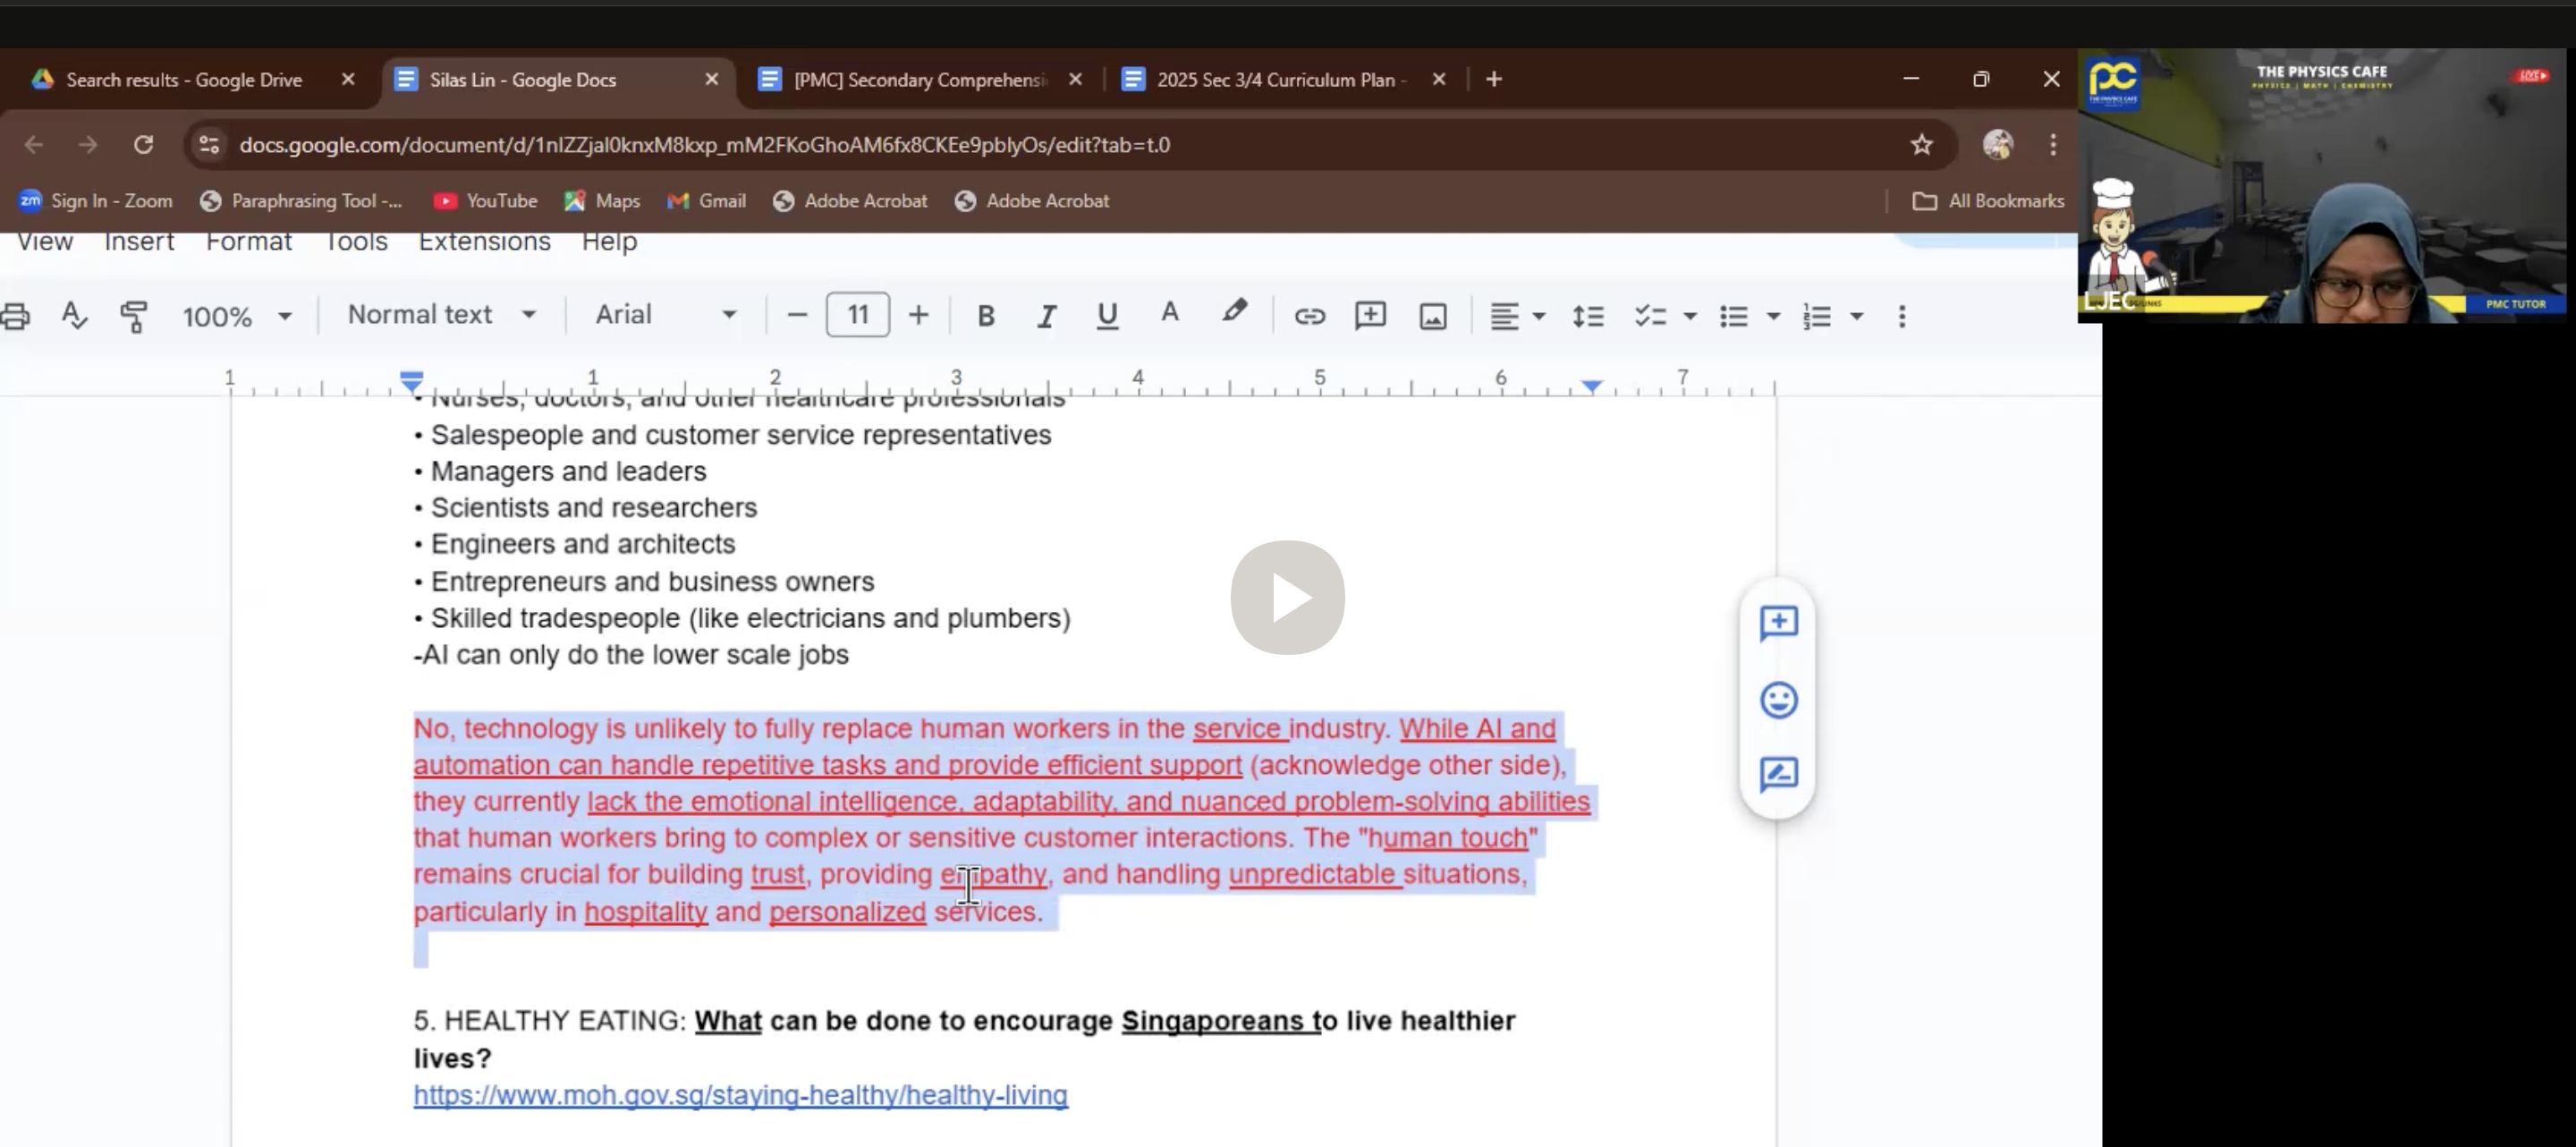Click the Insert image icon
The height and width of the screenshot is (1147, 2576).
click(x=1433, y=316)
